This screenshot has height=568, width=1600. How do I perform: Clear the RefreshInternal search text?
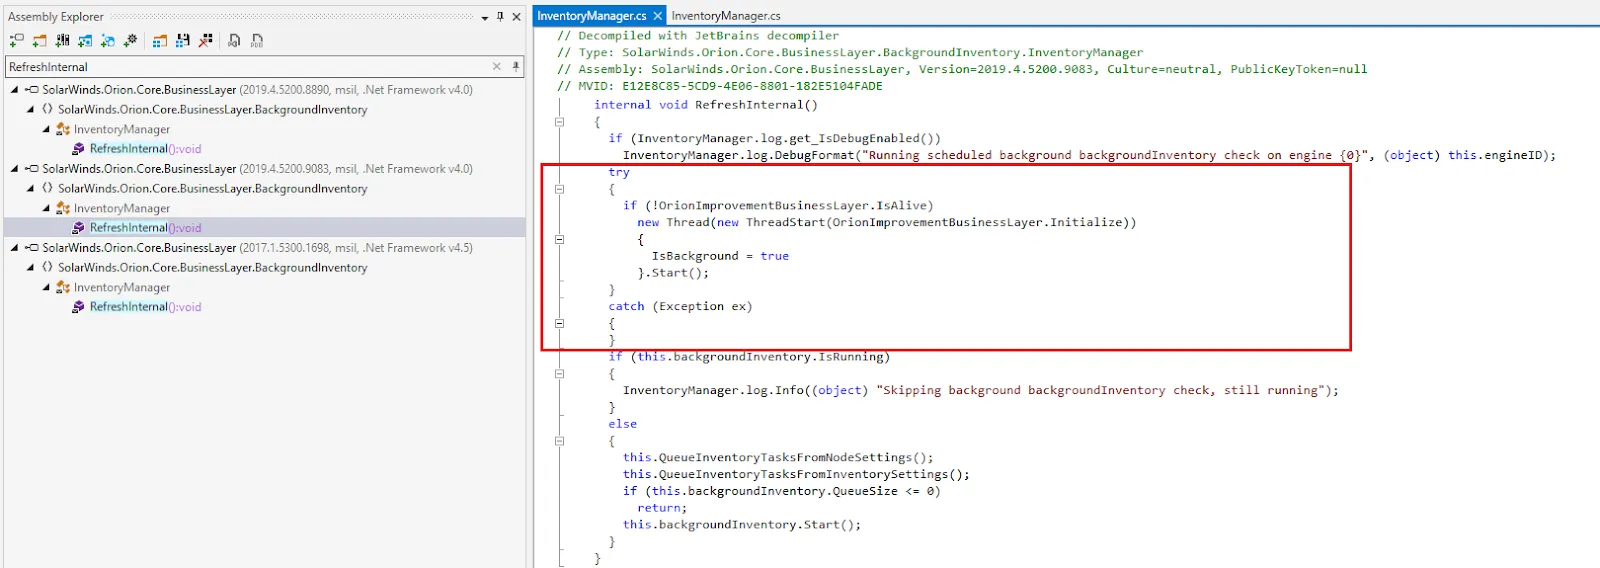coord(497,66)
